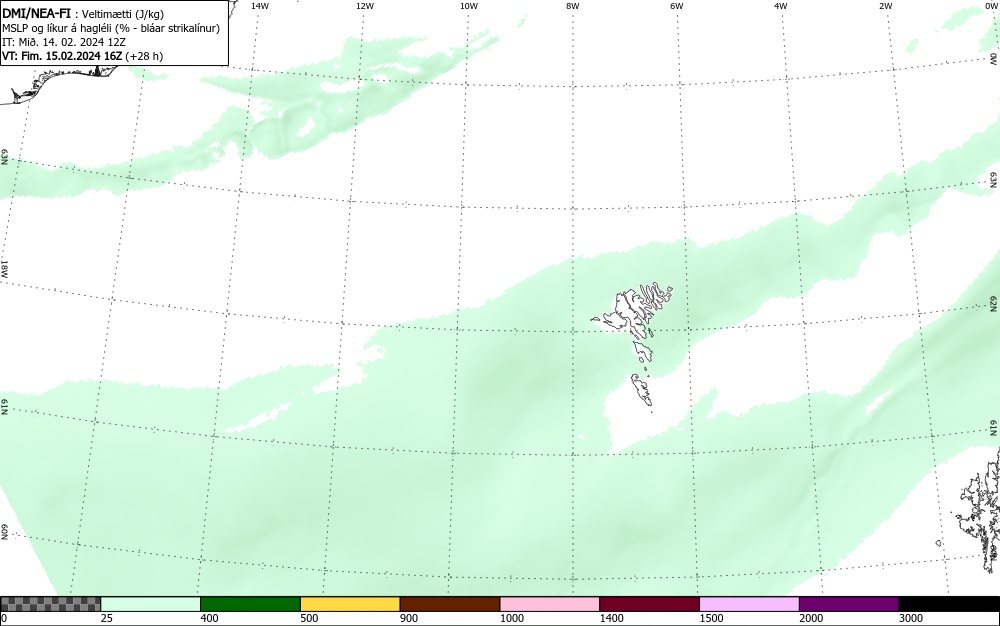Click the black above-3000 legend swatch

click(x=949, y=604)
